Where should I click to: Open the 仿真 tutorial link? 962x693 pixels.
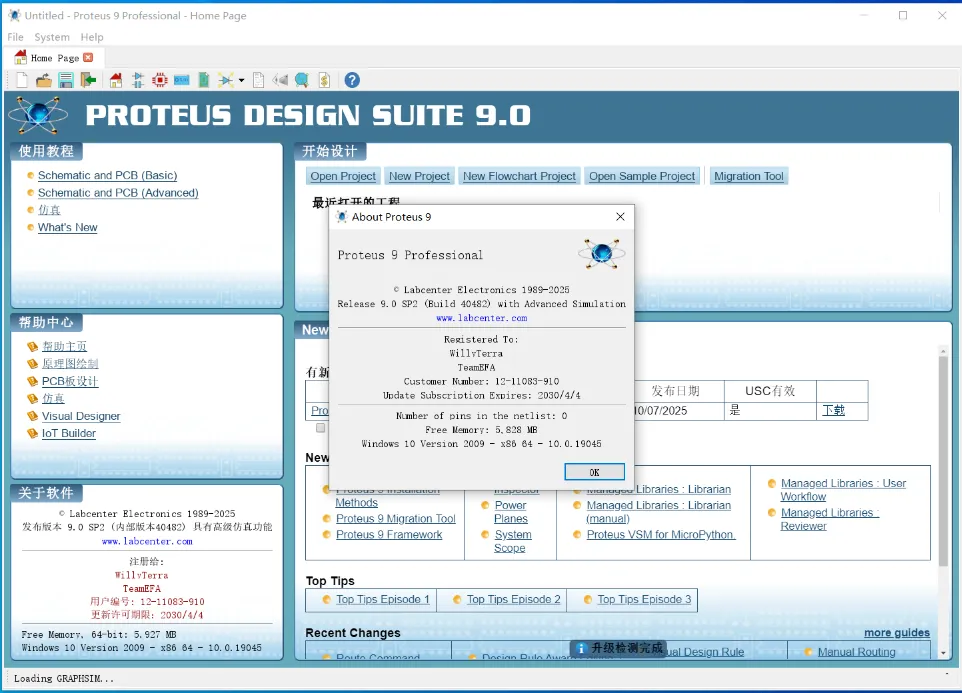click(49, 210)
